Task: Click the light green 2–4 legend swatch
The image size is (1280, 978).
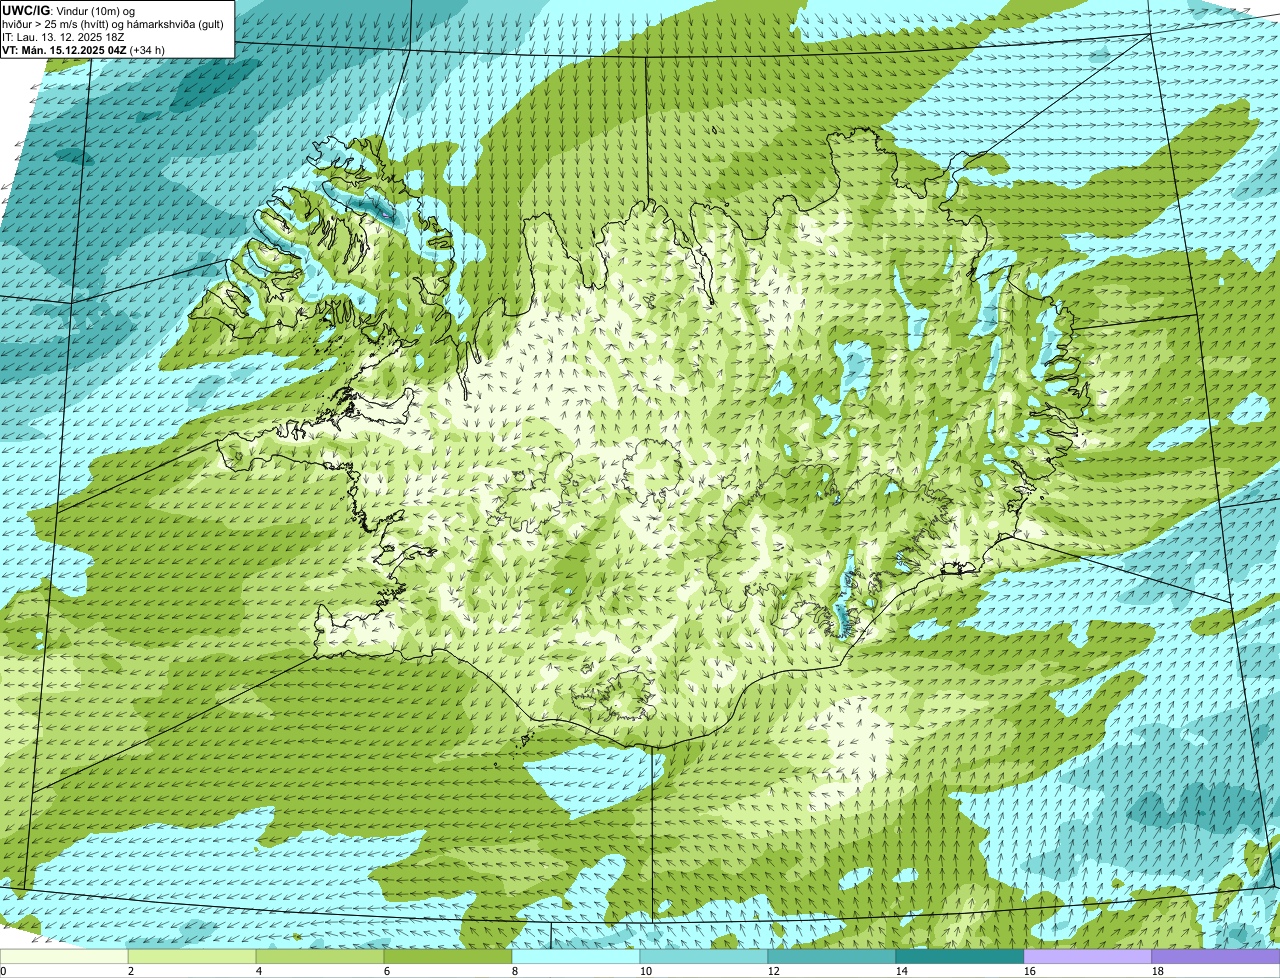Action: coord(192,956)
